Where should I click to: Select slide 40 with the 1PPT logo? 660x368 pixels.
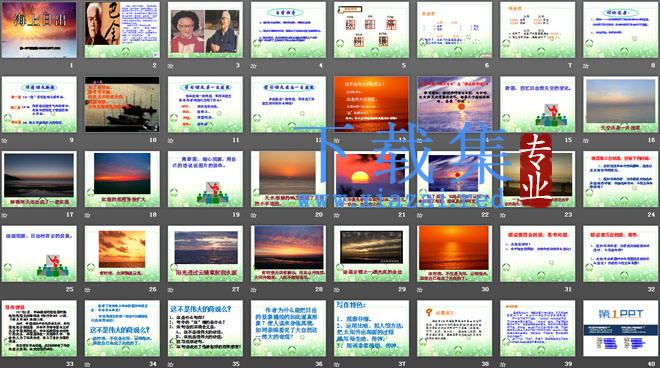tap(620, 328)
